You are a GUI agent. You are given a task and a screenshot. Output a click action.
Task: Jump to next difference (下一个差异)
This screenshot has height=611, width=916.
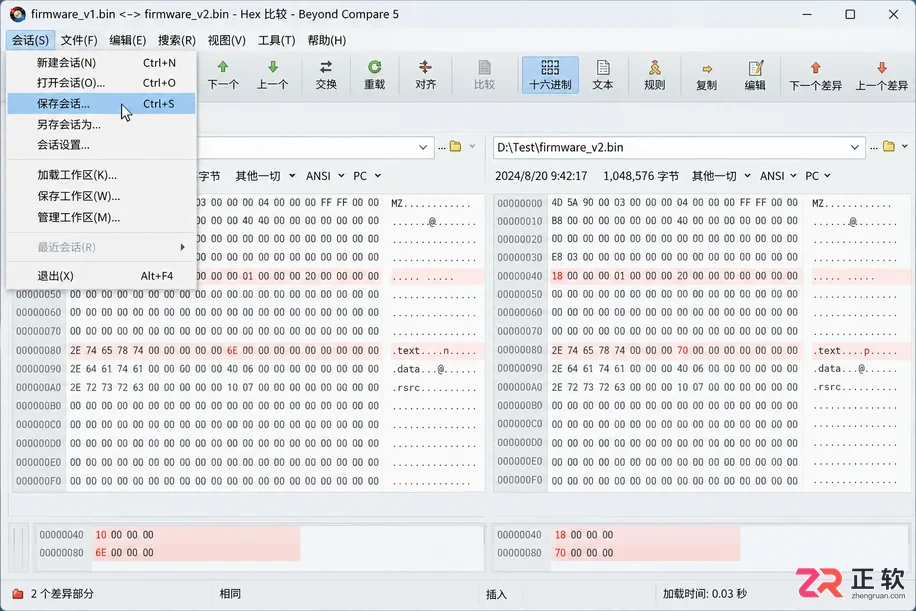tap(815, 74)
